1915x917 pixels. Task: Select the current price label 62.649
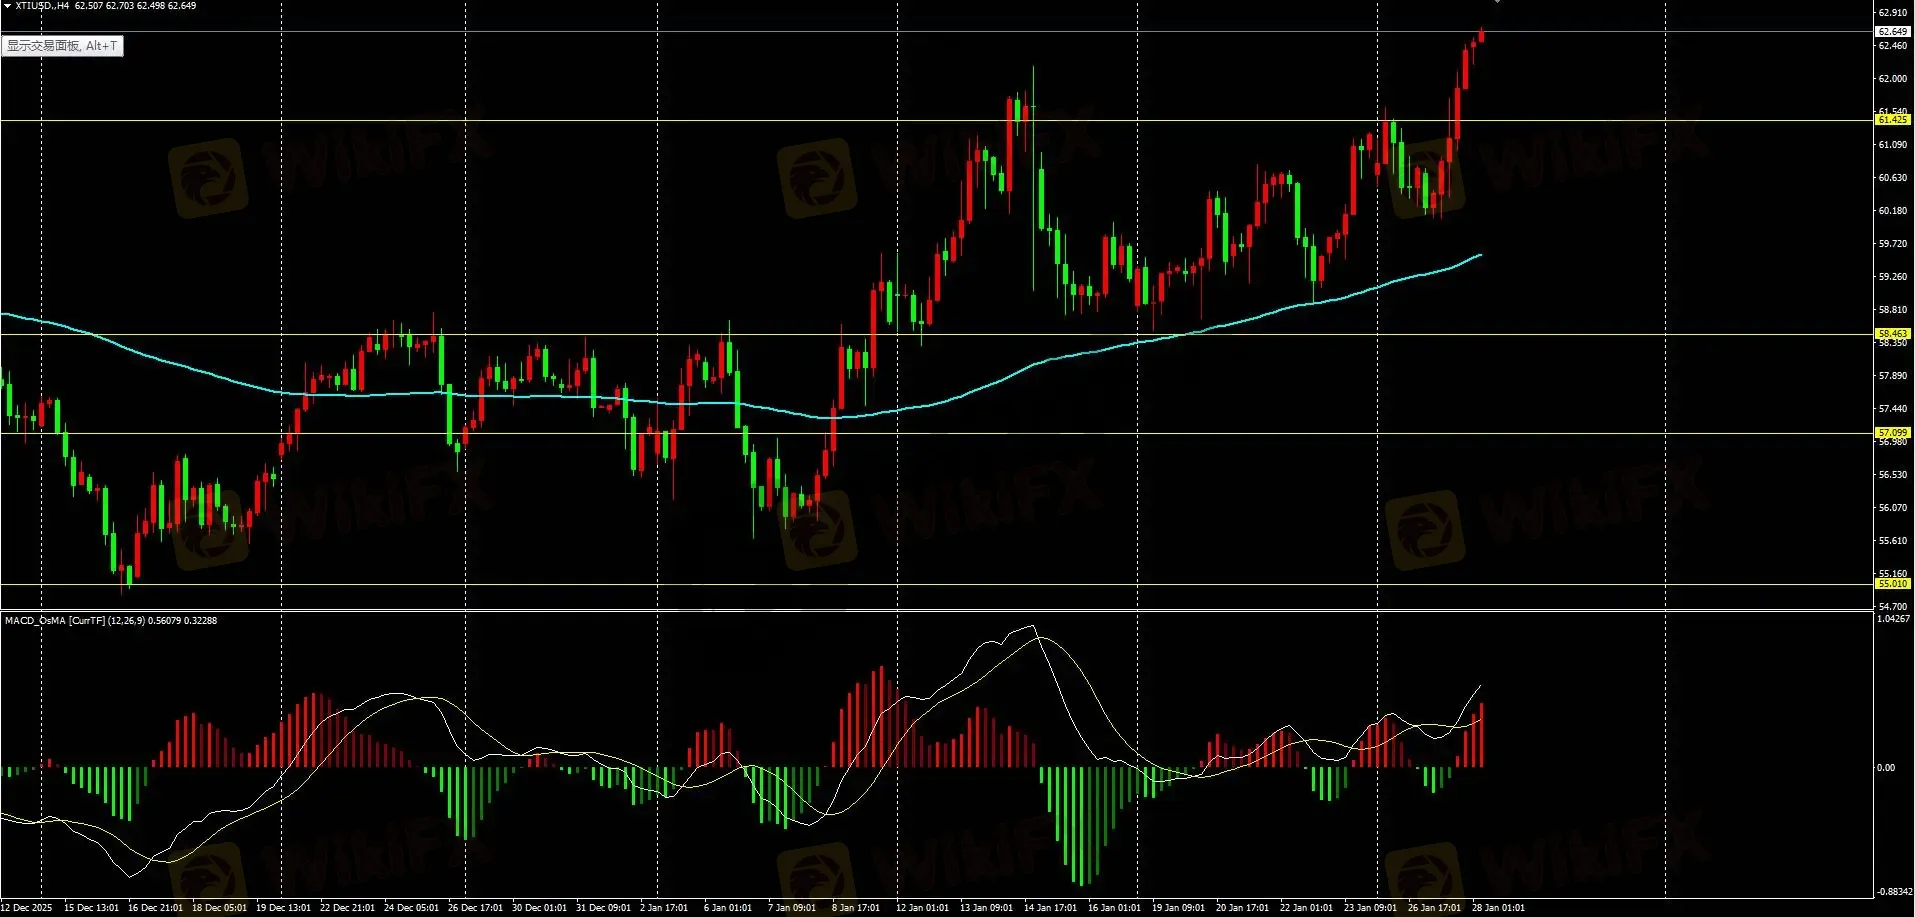(x=1892, y=32)
